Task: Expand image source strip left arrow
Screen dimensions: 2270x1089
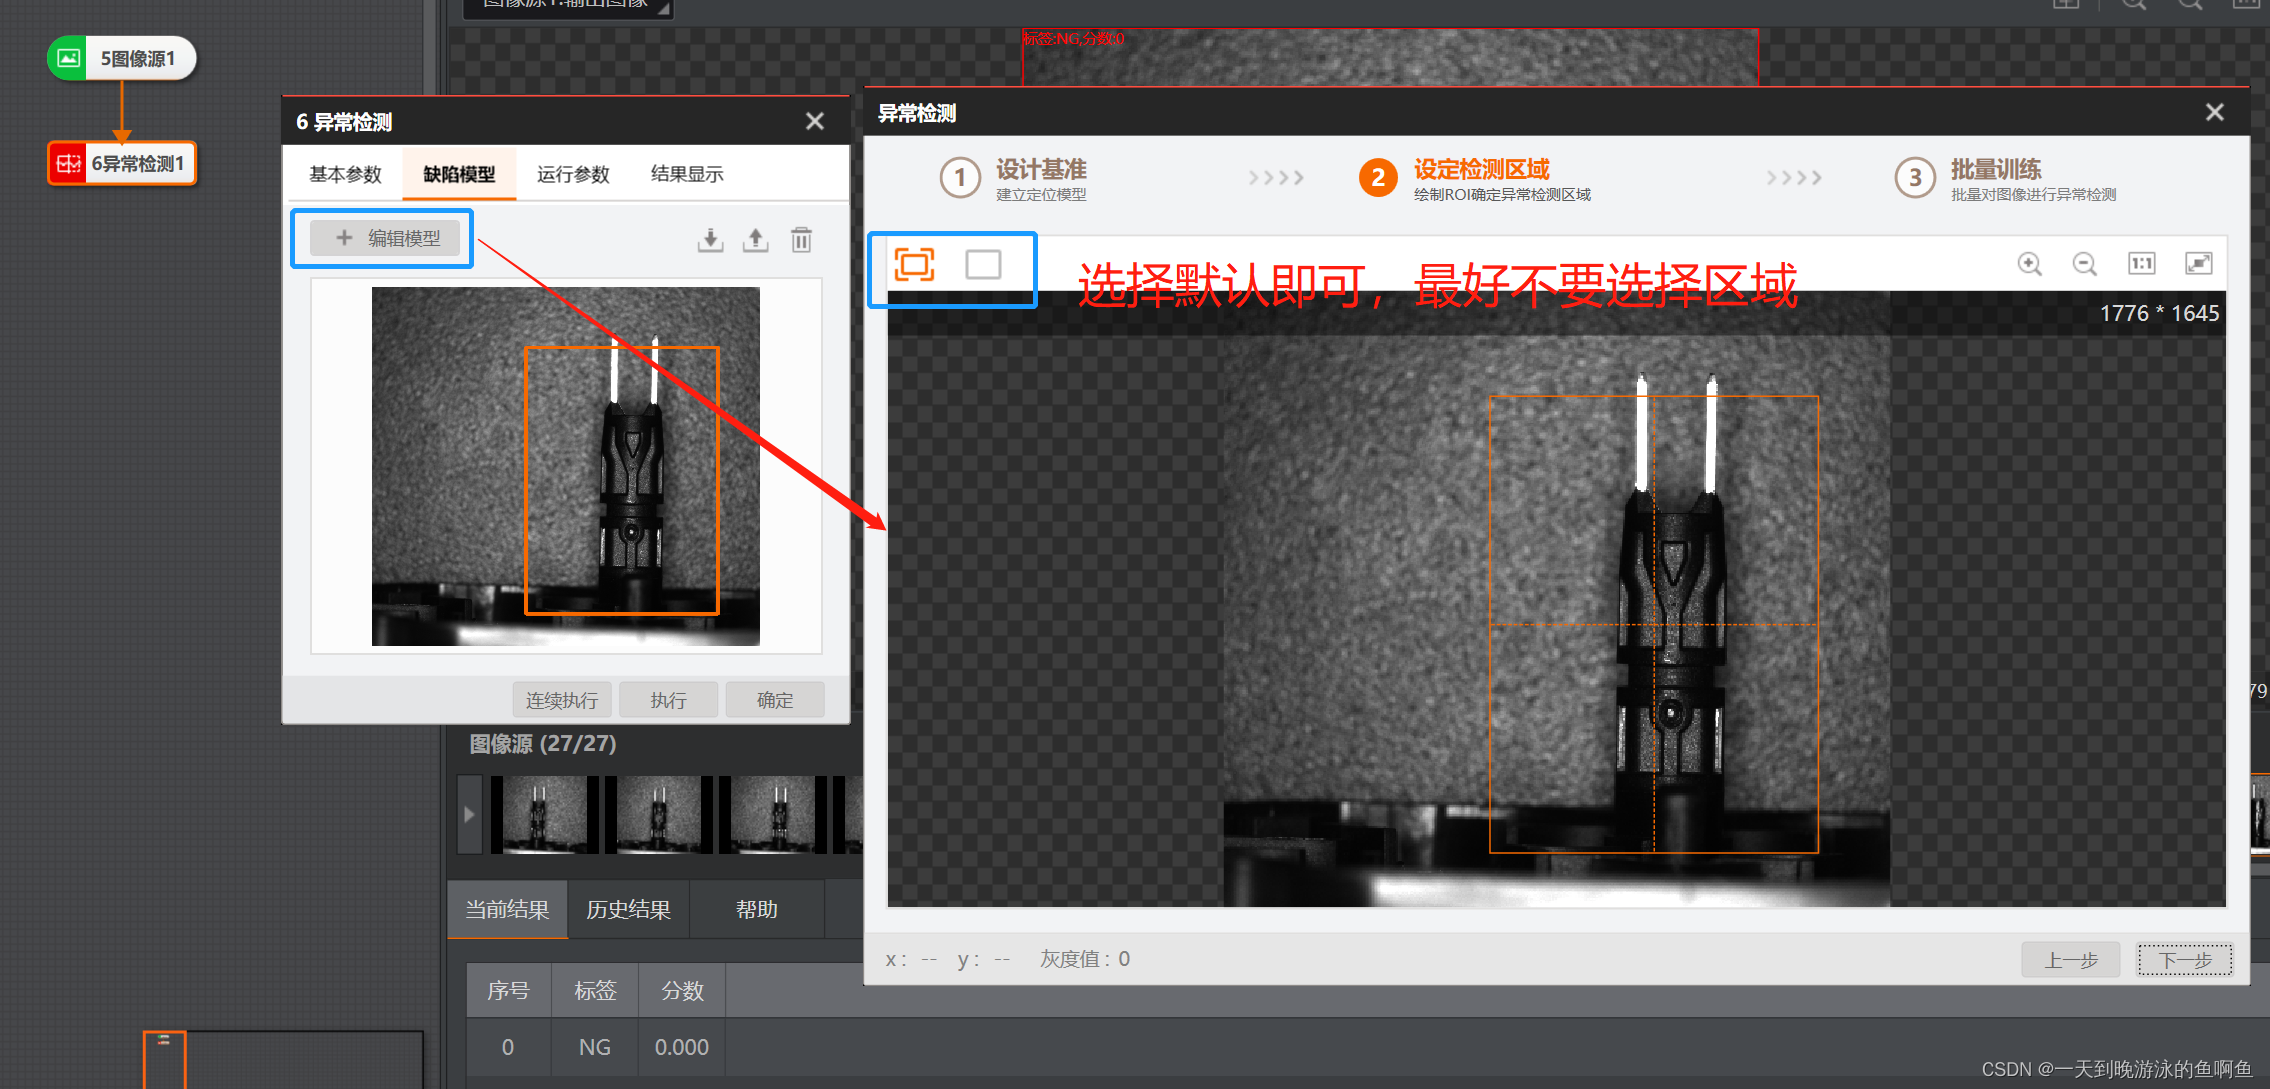Action: 469,814
